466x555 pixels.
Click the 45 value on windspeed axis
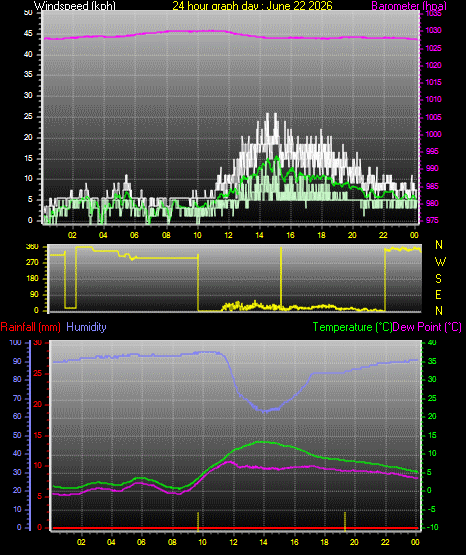(x=28, y=33)
